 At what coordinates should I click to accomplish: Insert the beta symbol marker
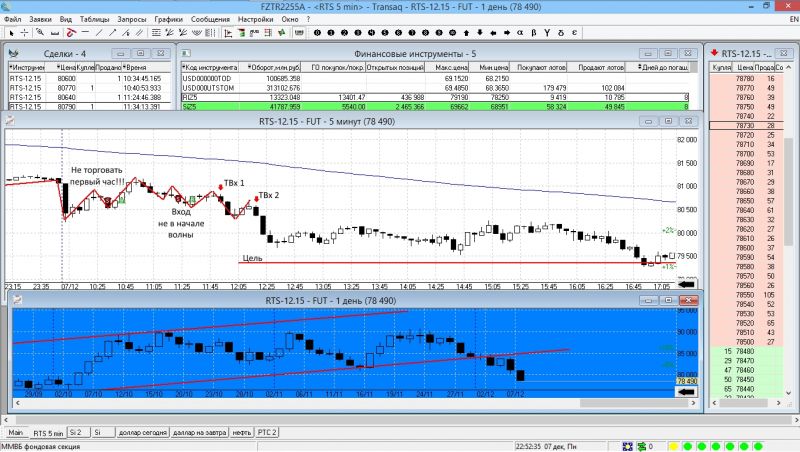(x=534, y=33)
